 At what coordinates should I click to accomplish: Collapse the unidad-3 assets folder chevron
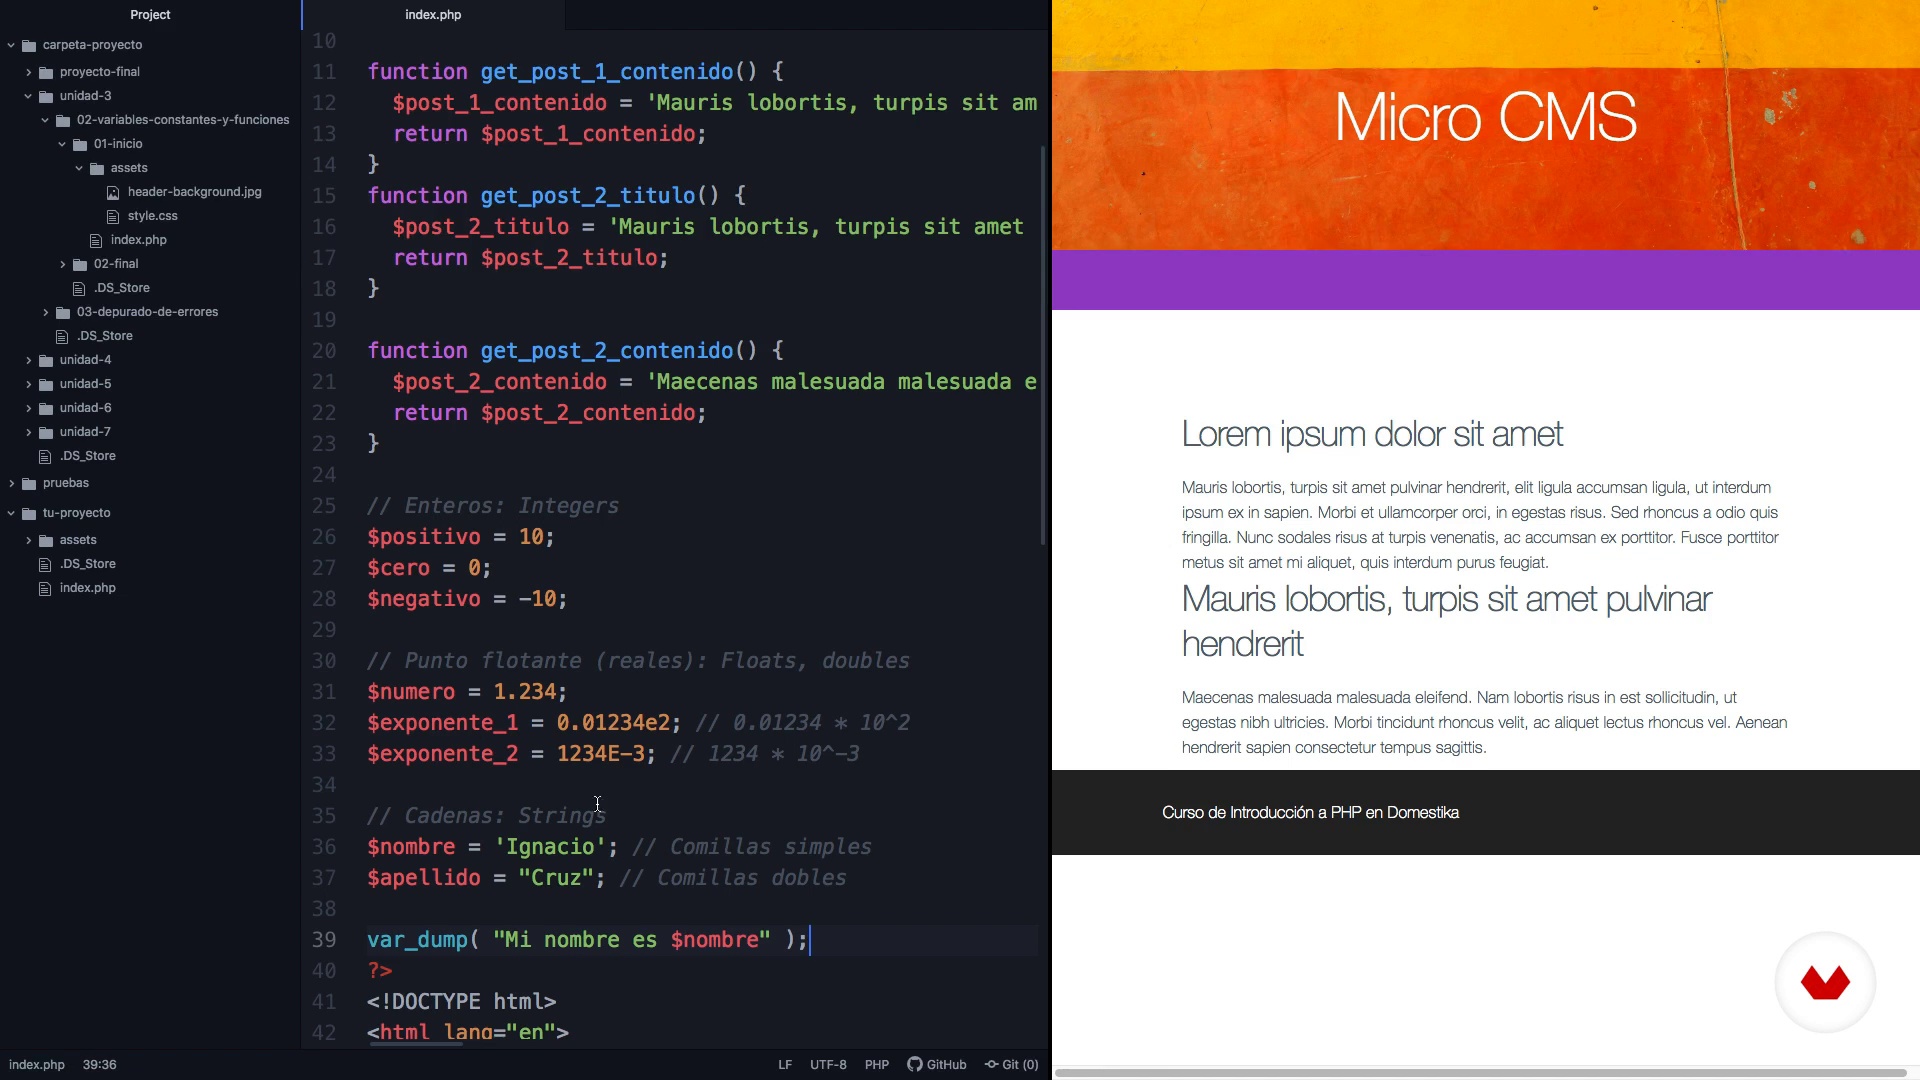click(79, 168)
